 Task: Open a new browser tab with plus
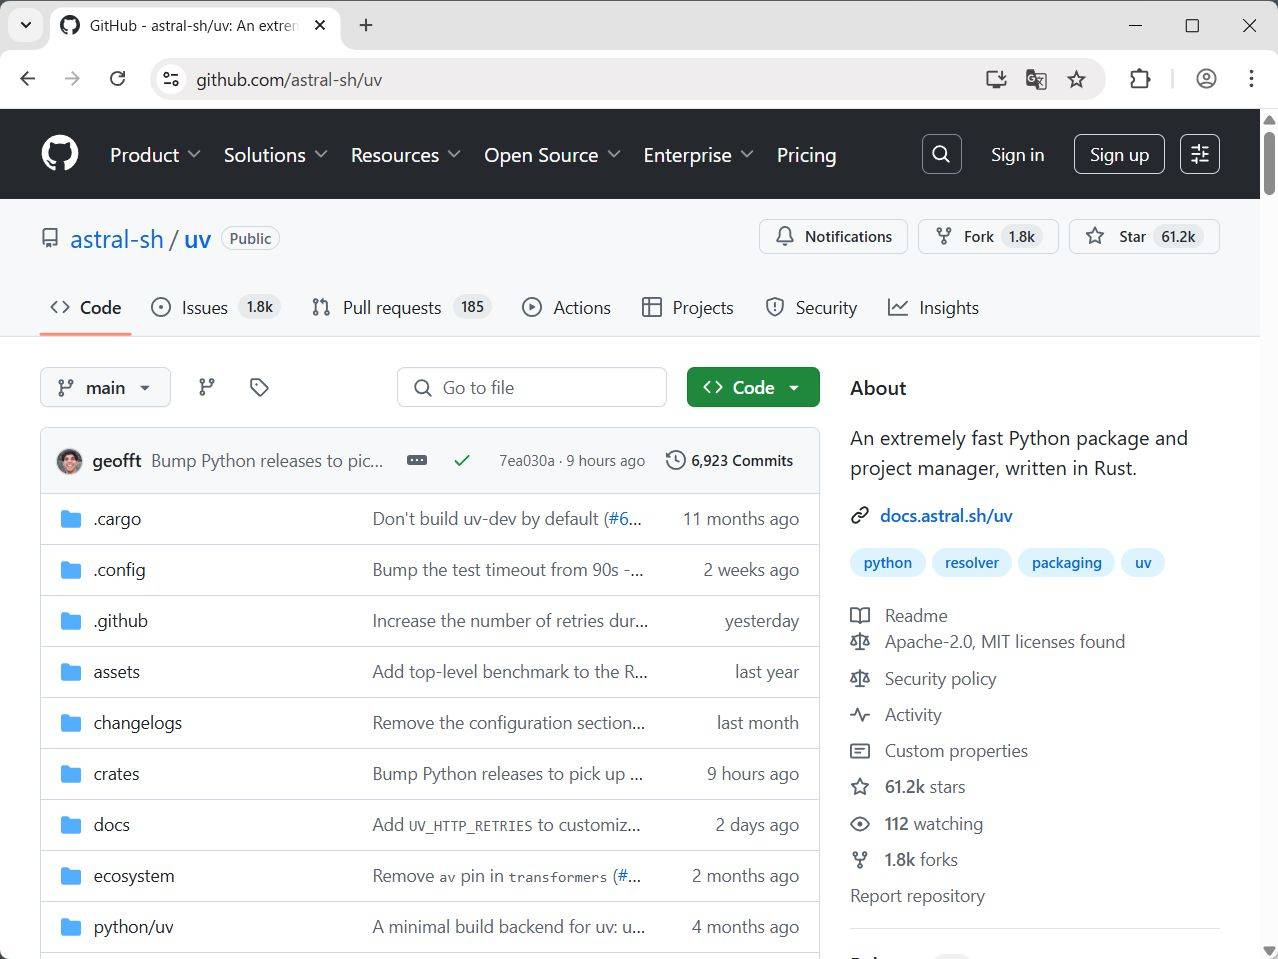coord(366,25)
